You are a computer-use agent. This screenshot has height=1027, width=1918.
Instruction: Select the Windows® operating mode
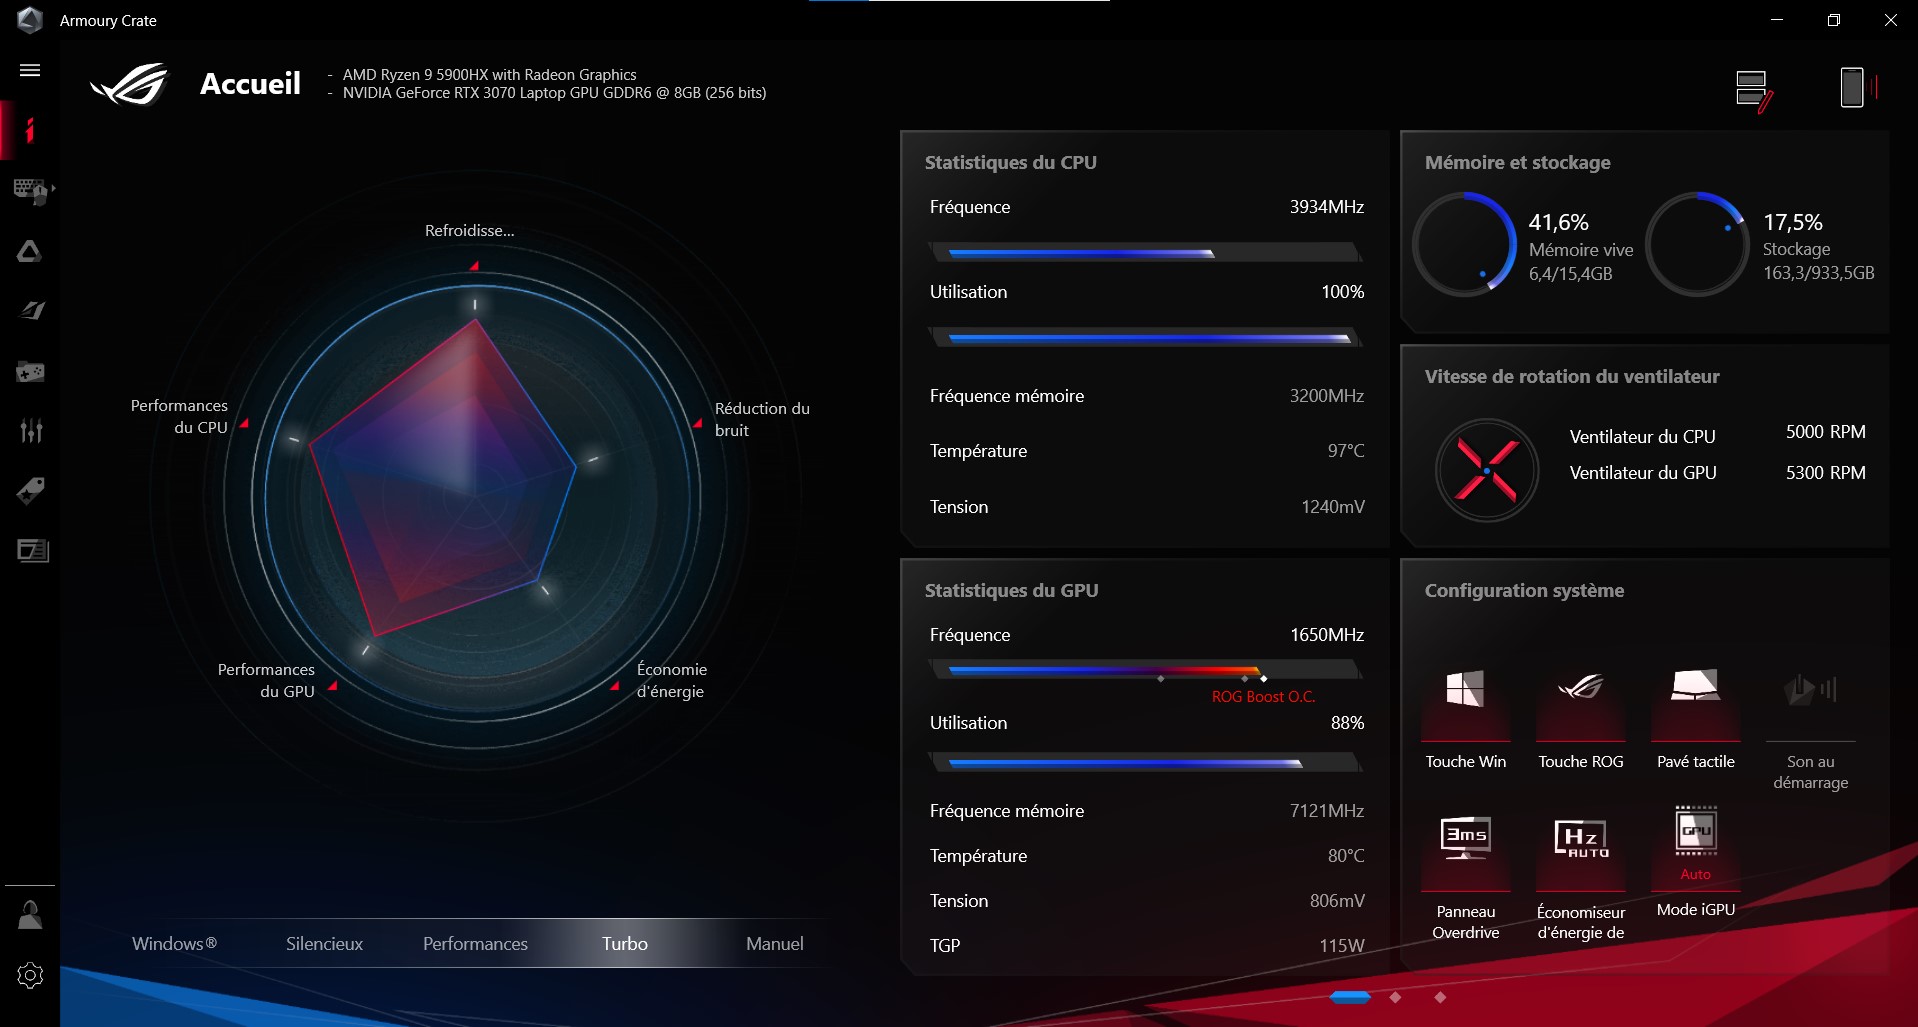pyautogui.click(x=174, y=943)
